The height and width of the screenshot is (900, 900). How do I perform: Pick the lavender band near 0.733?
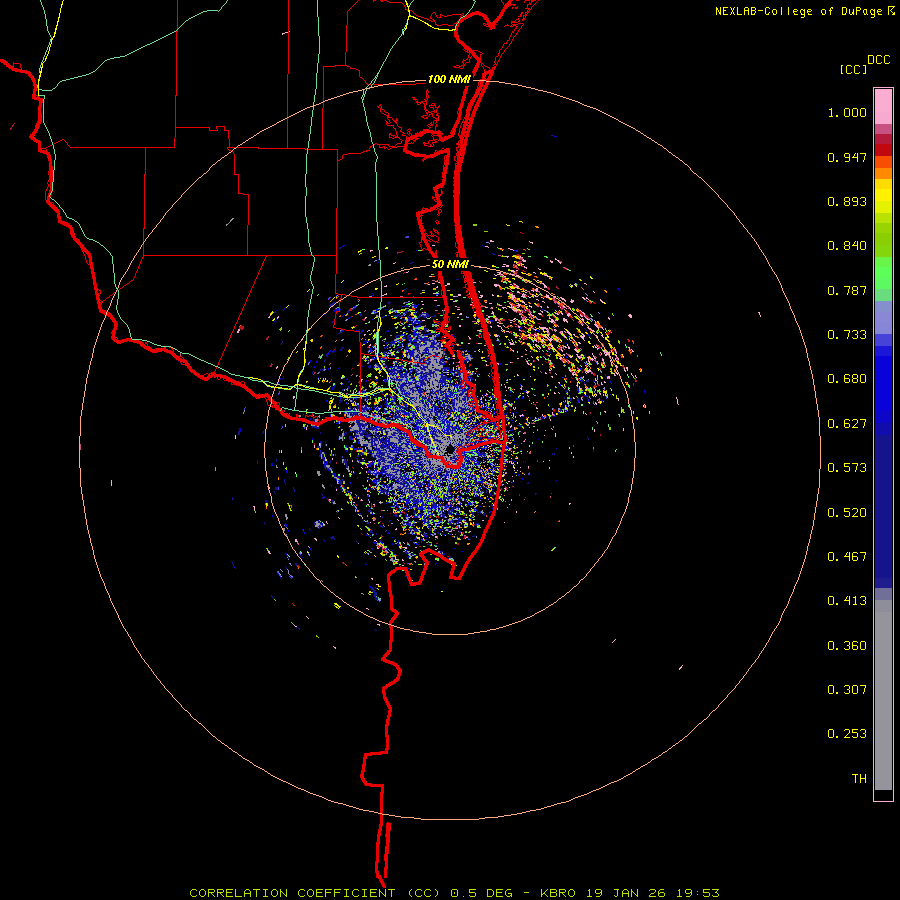pos(883,317)
